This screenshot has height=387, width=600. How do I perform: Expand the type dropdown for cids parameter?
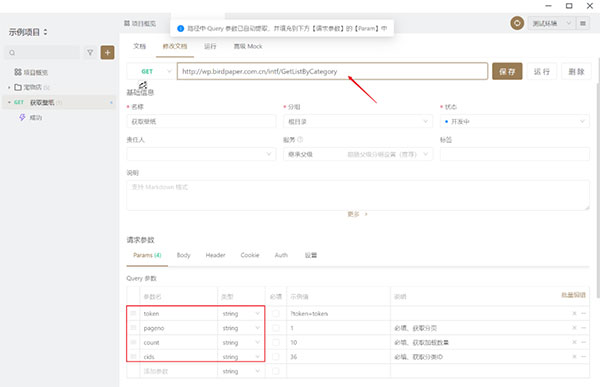(241, 357)
